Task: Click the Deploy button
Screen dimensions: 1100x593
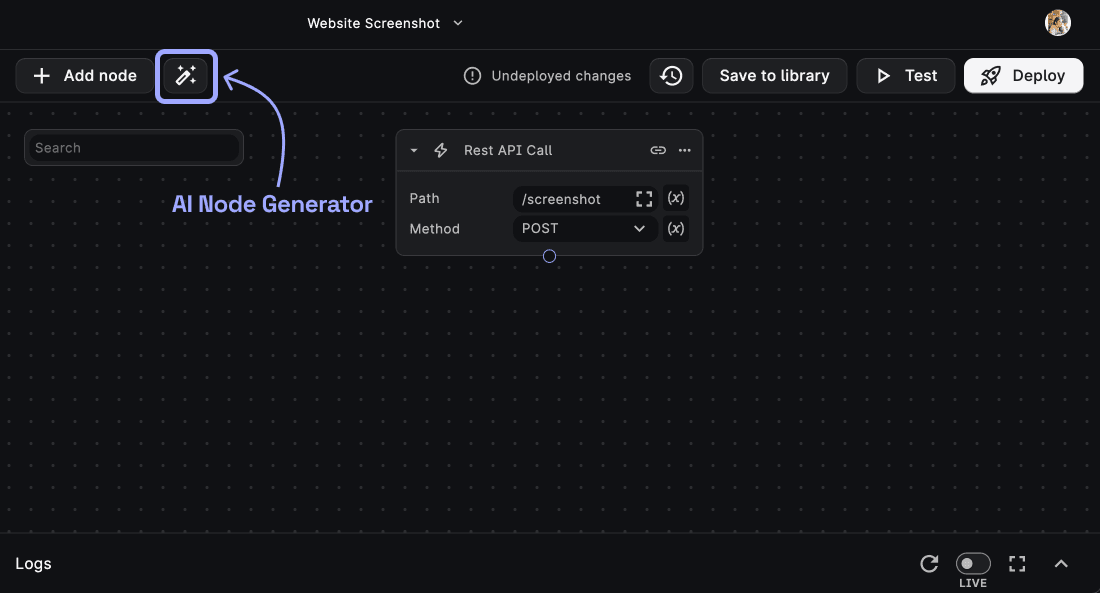Action: coord(1023,75)
